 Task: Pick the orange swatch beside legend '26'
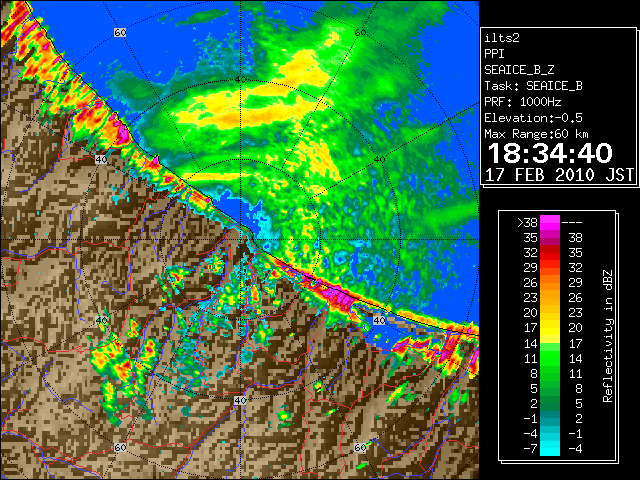(550, 283)
